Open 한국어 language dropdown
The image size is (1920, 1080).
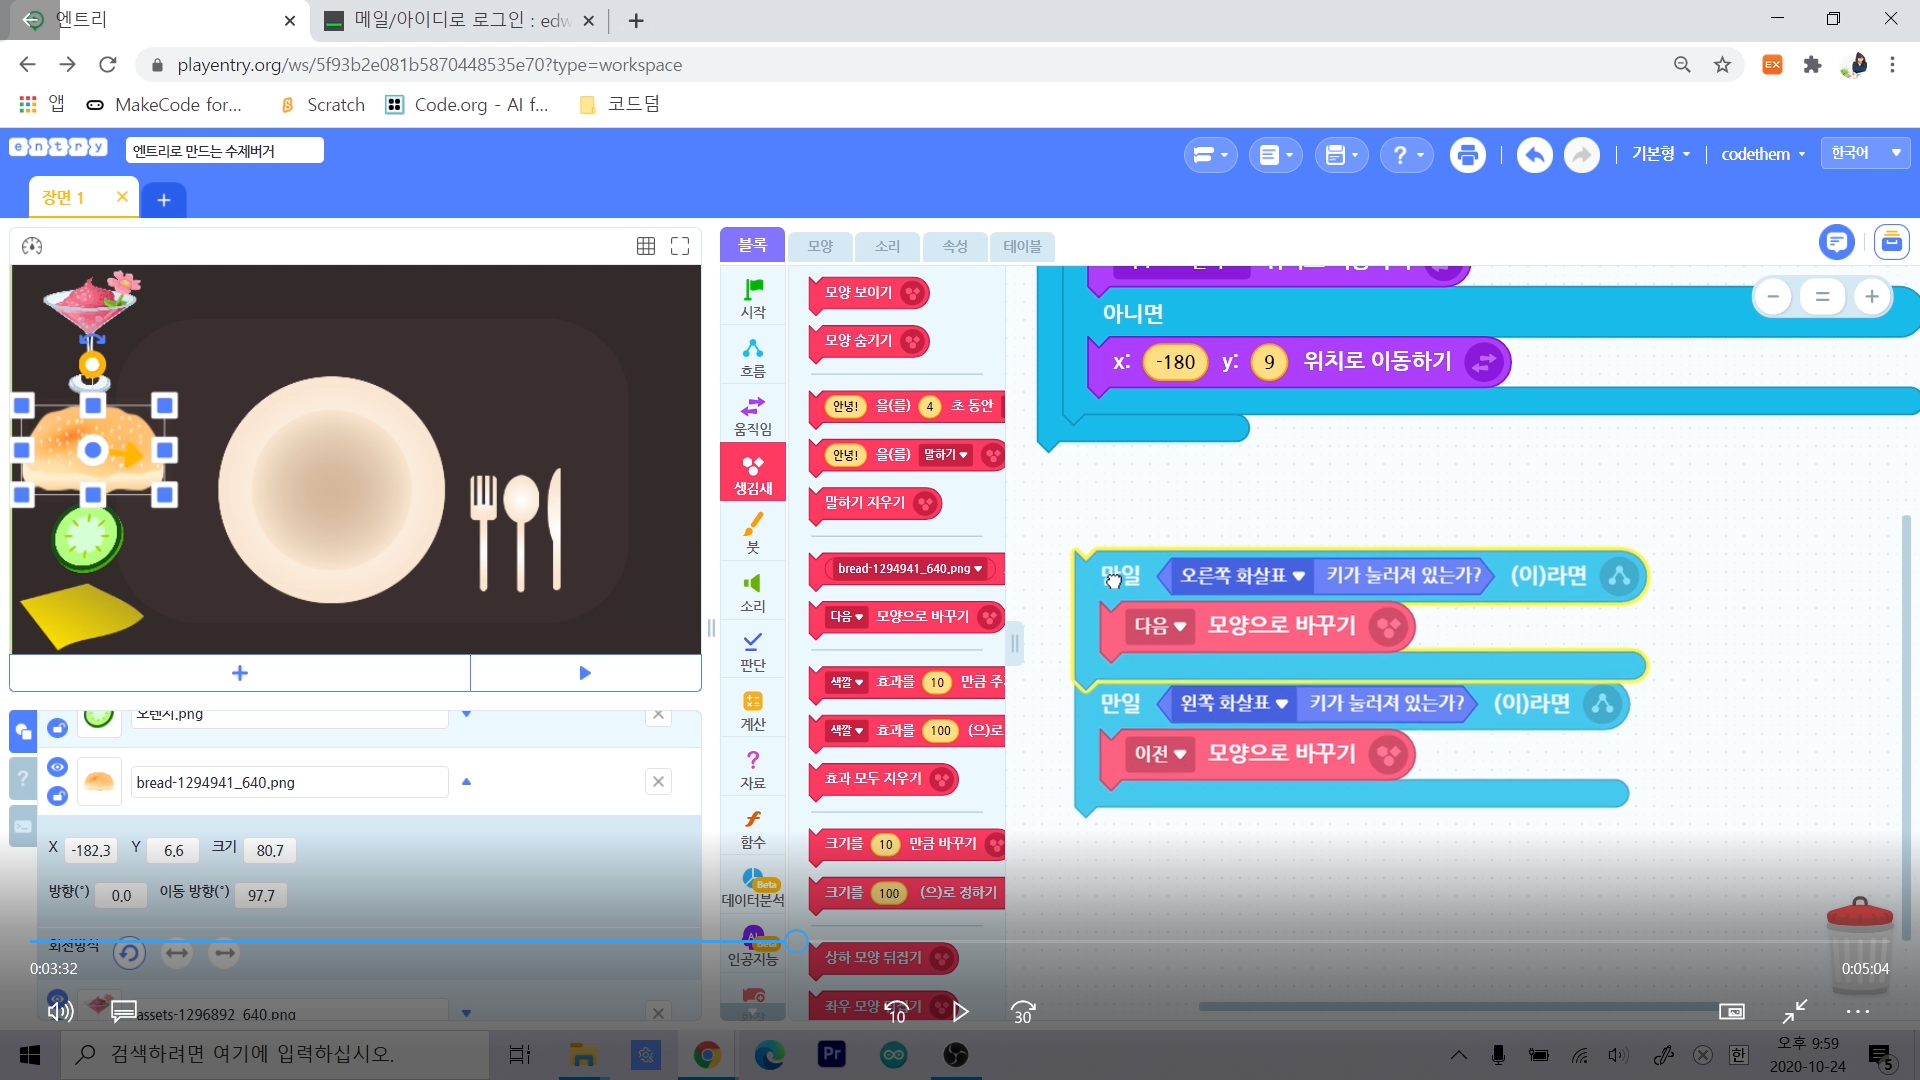pos(1865,153)
